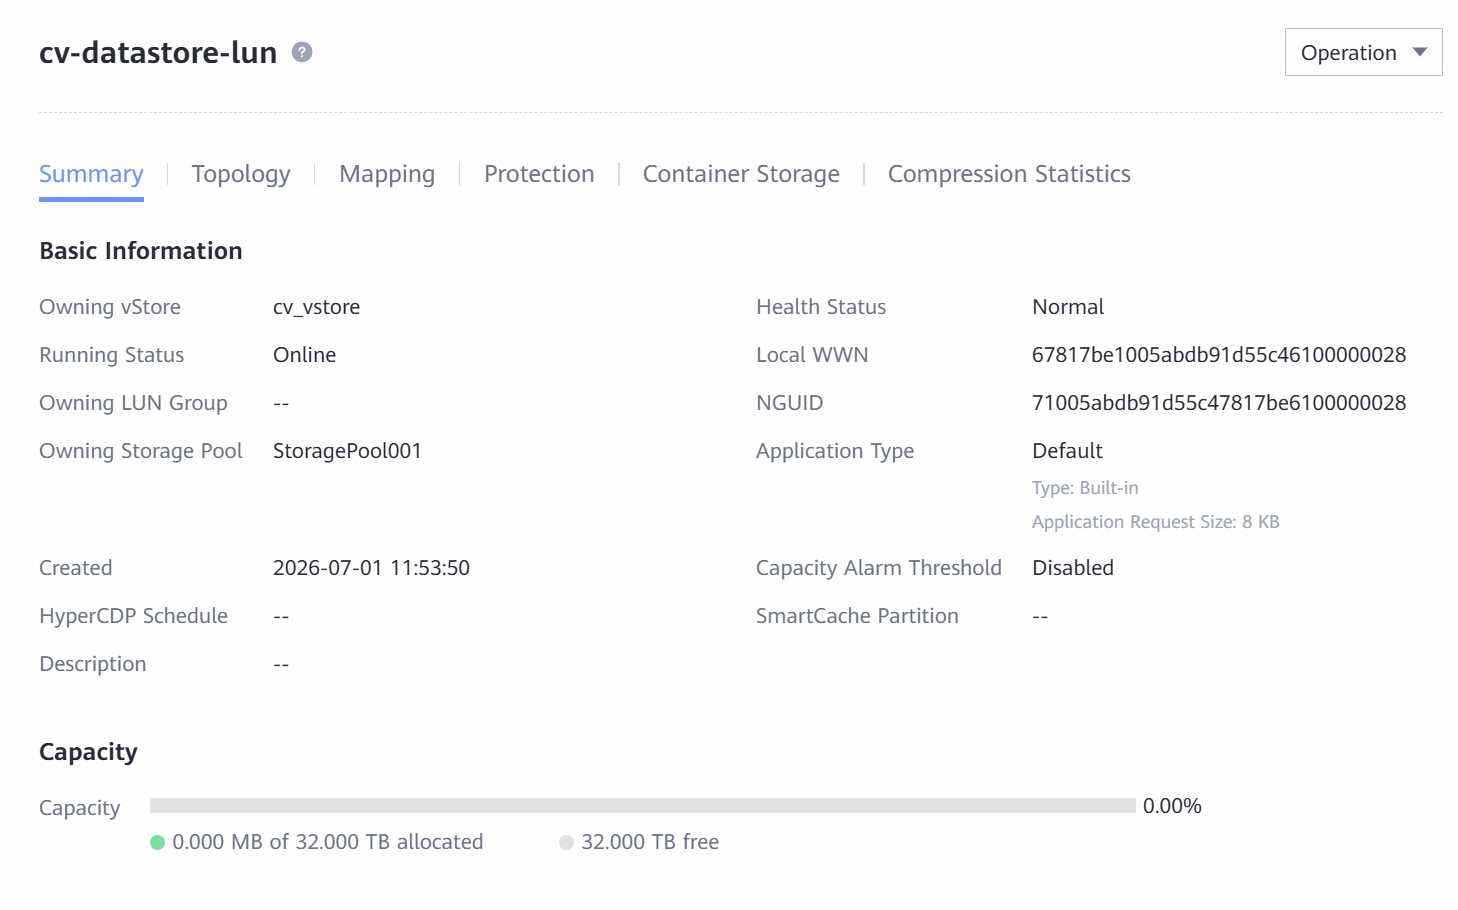This screenshot has height=910, width=1458.
Task: Click the Disabled capacity alarm threshold value
Action: click(x=1073, y=568)
